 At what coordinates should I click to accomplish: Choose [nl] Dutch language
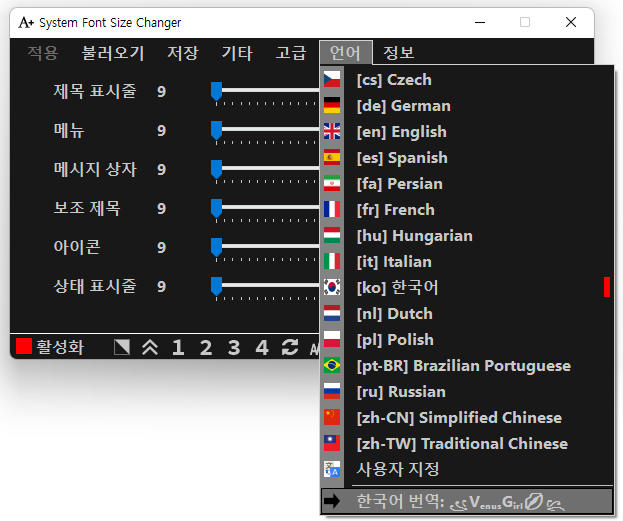coord(467,314)
